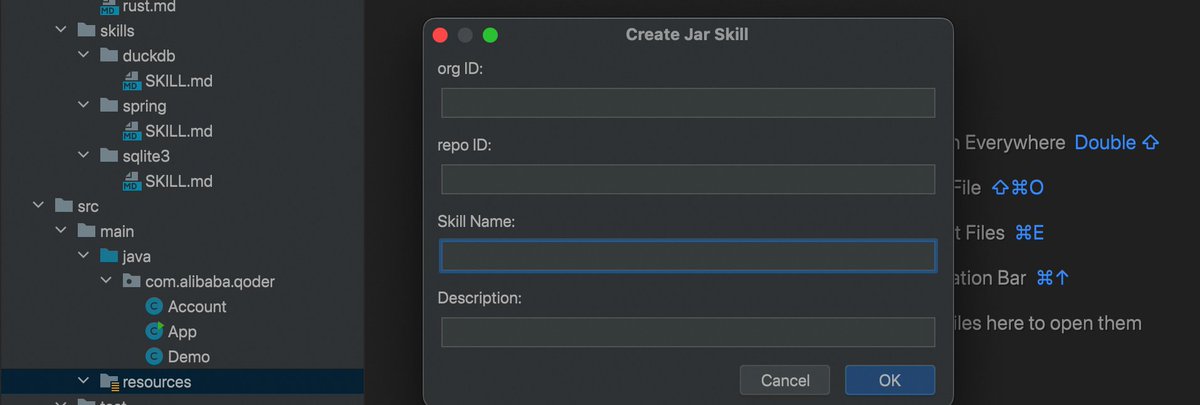Image resolution: width=1200 pixels, height=405 pixels.
Task: Select the Demo class label
Action: click(x=189, y=356)
